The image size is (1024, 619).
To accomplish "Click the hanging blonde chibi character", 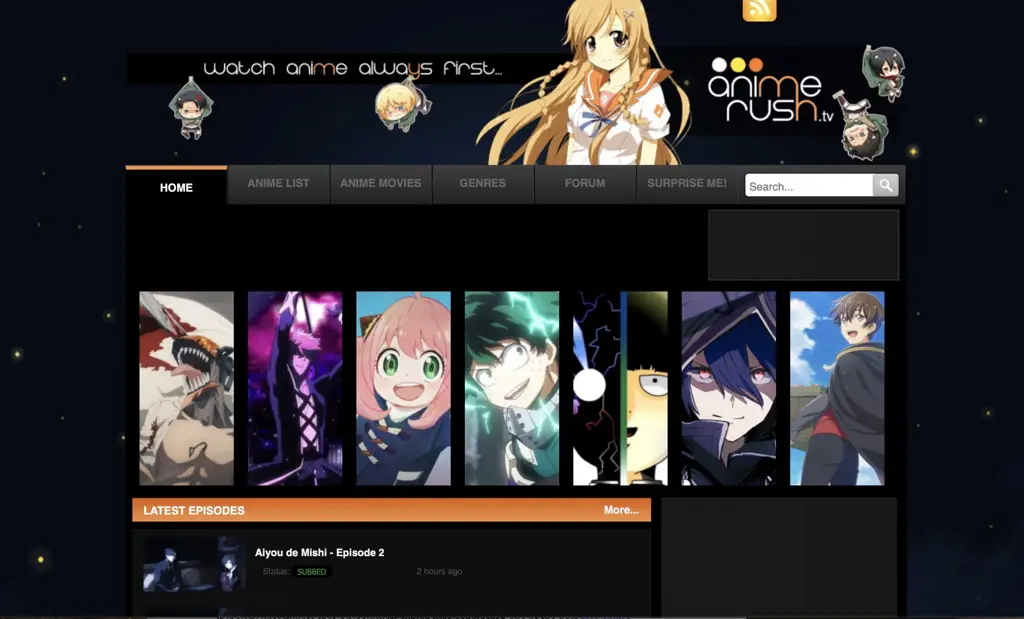I will 401,104.
